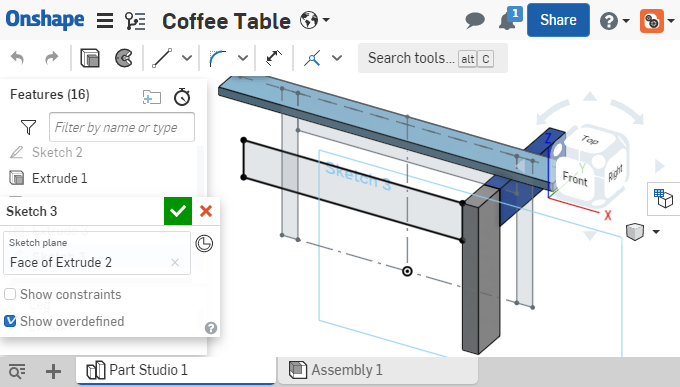Add a new folder to features
Screen dimensions: 680x387
pos(152,97)
